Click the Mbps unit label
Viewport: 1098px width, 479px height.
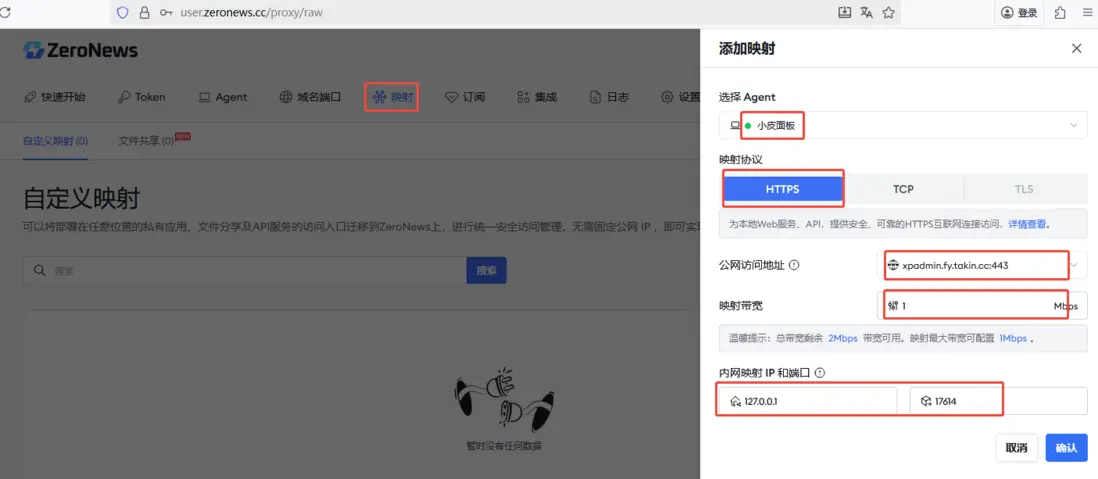click(x=1066, y=306)
